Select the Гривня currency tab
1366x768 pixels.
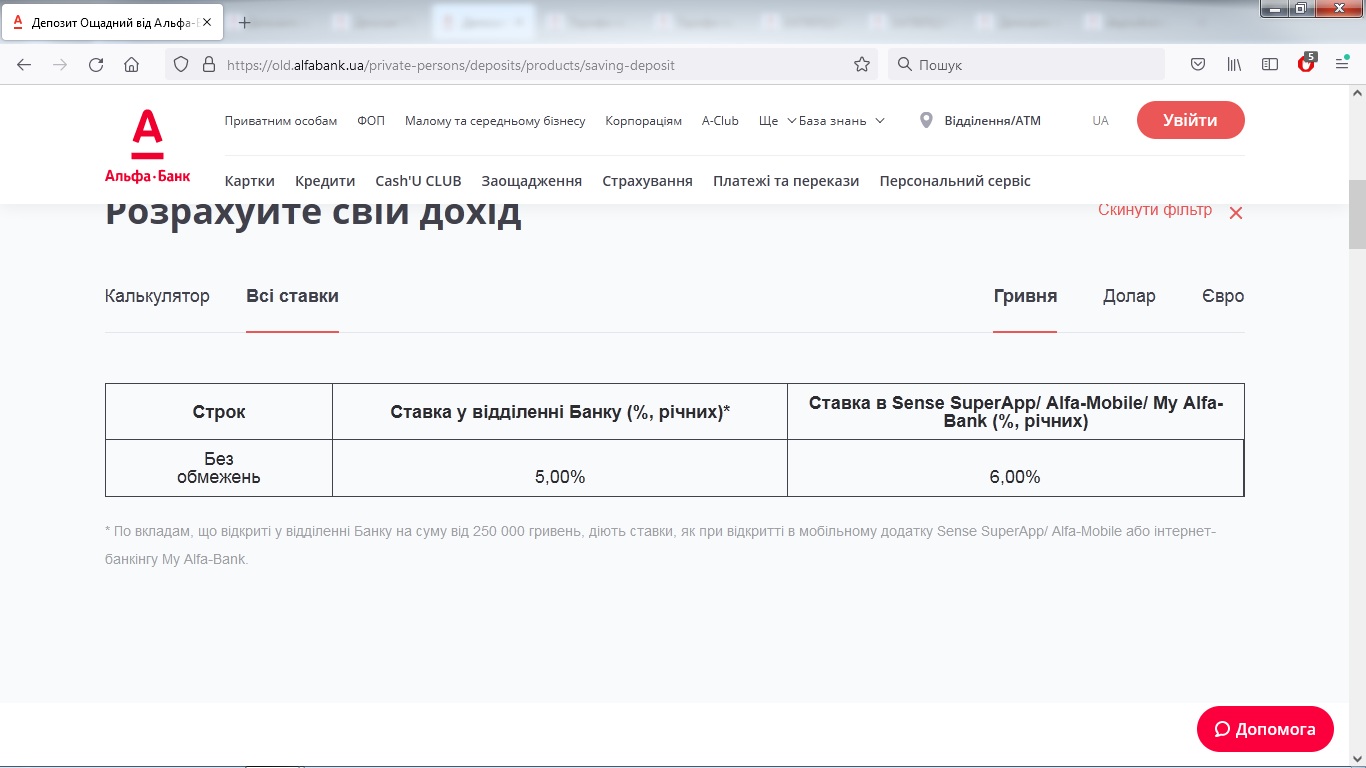(1025, 296)
